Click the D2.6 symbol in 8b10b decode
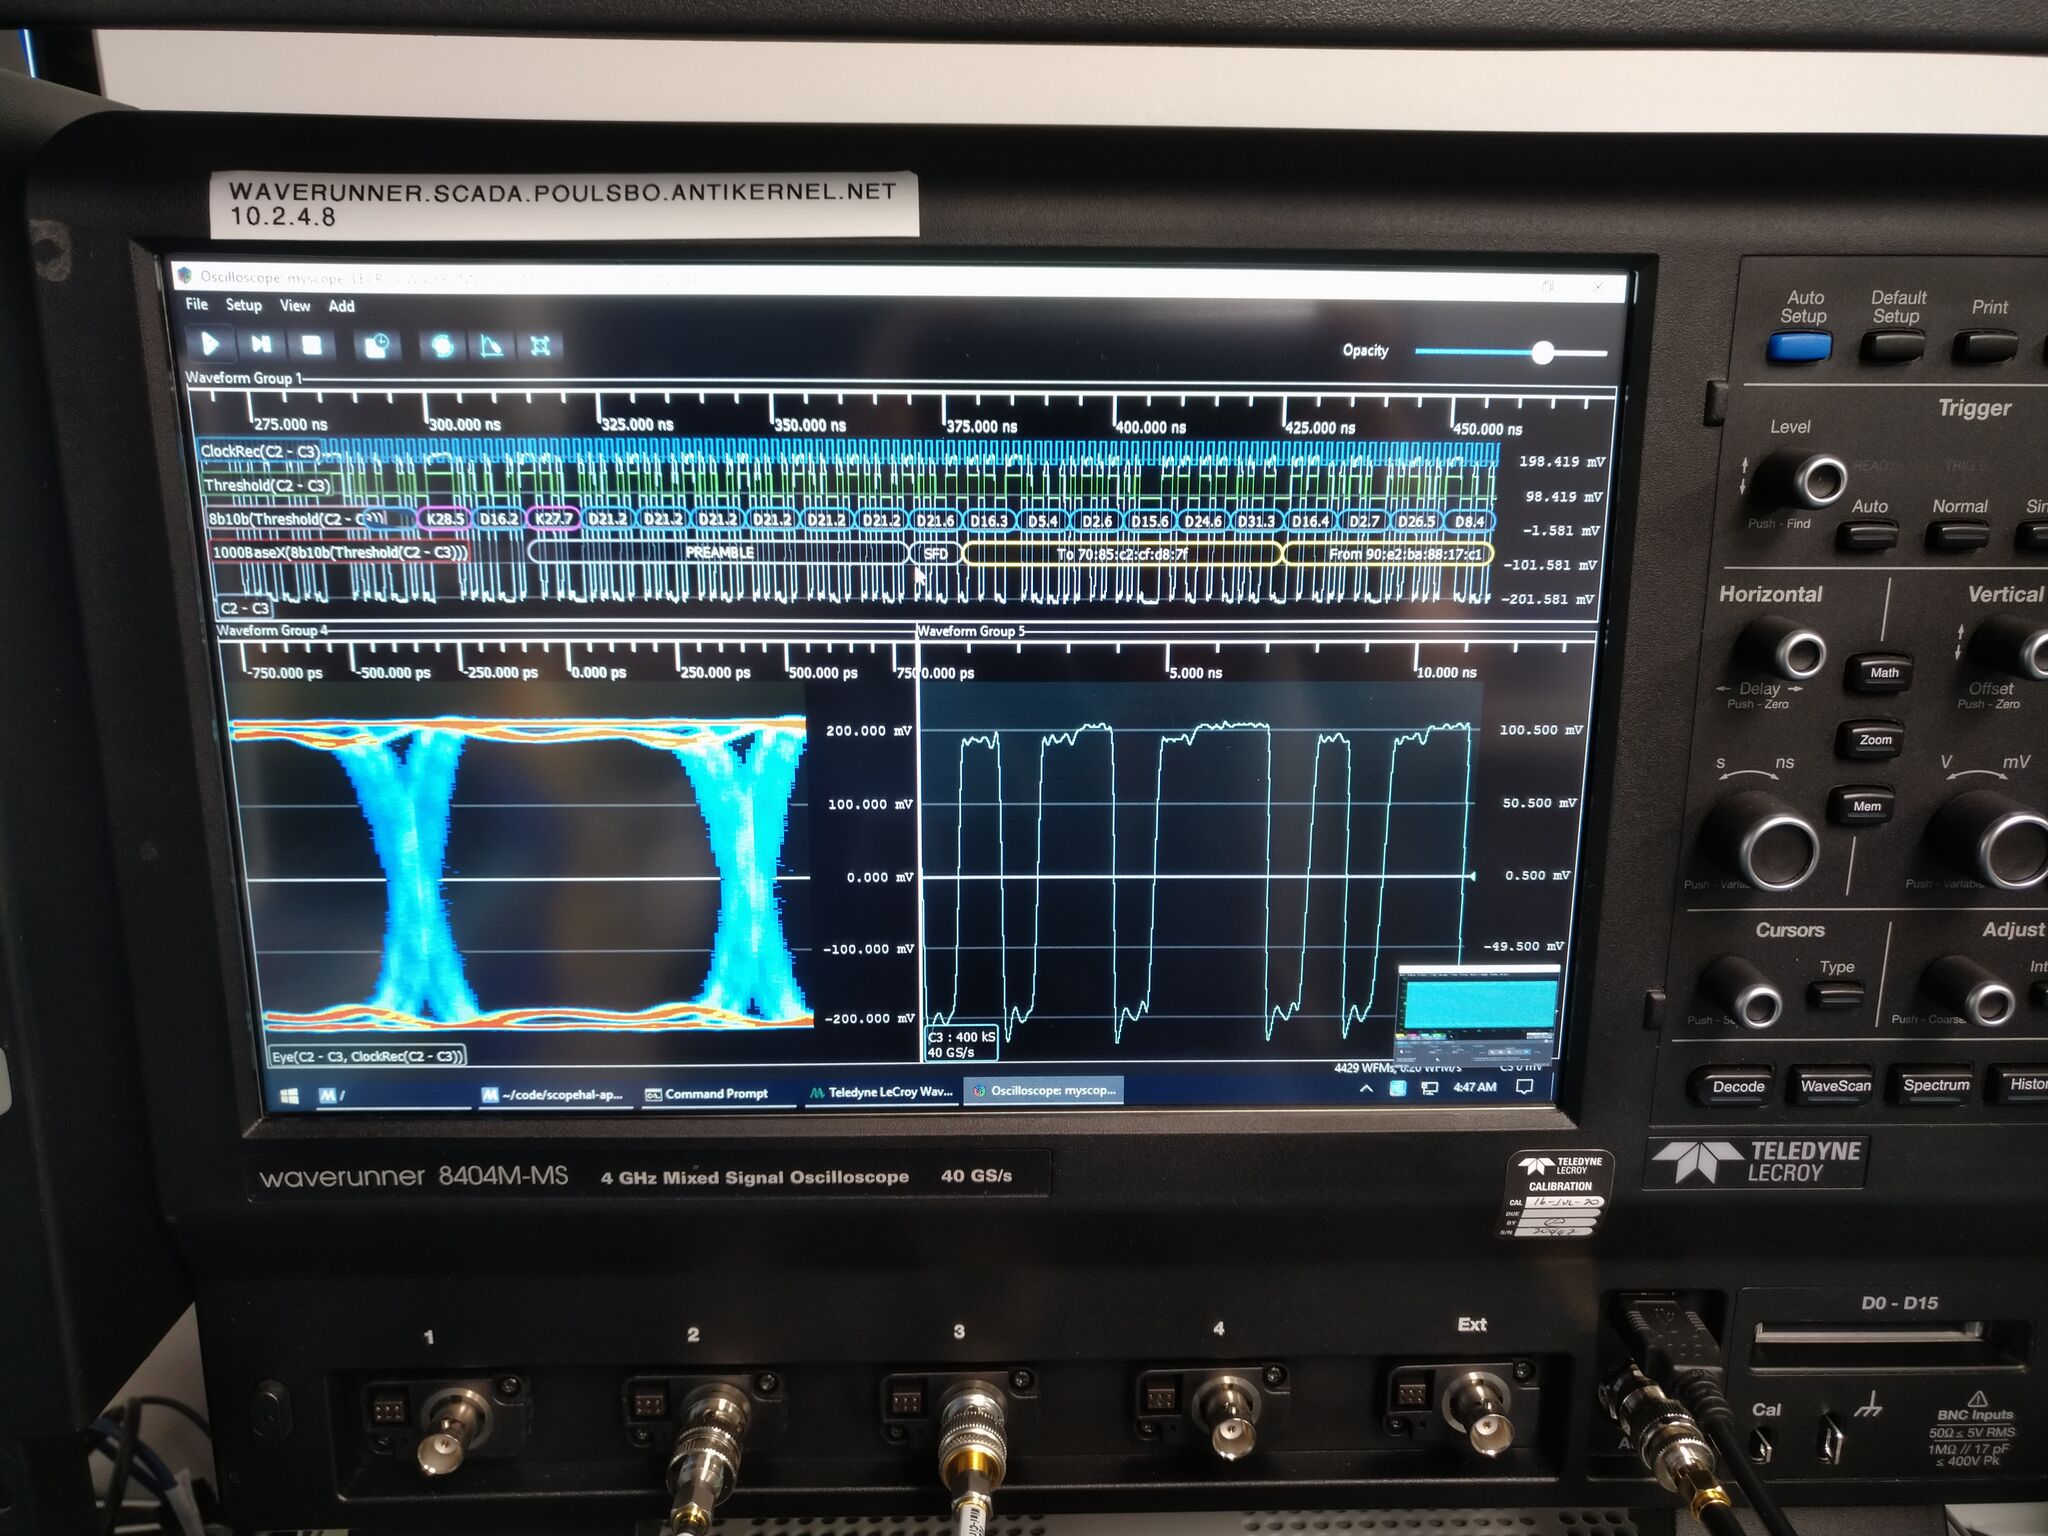Image resolution: width=2048 pixels, height=1536 pixels. click(x=1096, y=521)
